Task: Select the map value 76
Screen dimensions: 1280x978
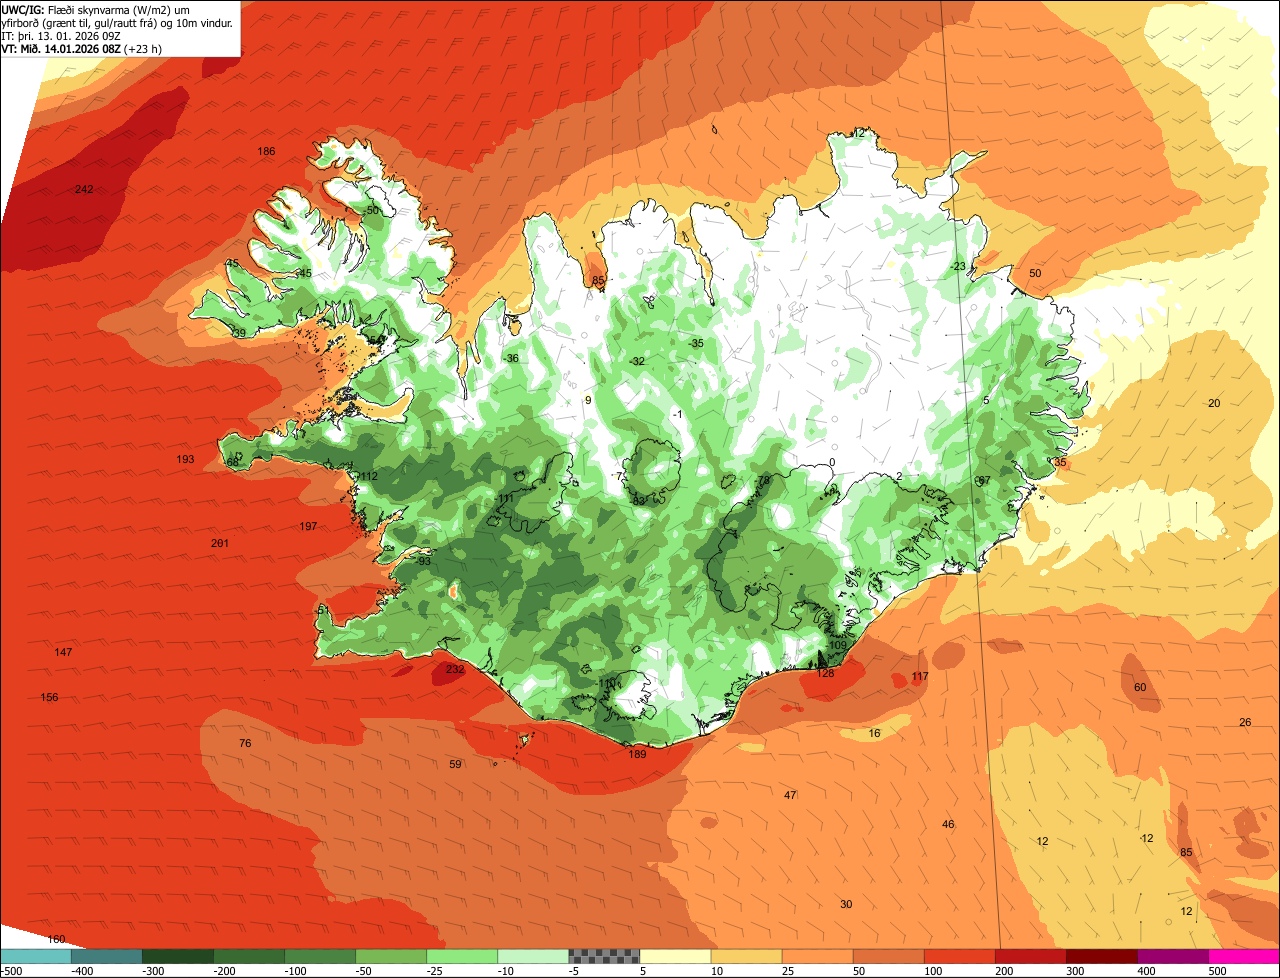Action: click(245, 743)
